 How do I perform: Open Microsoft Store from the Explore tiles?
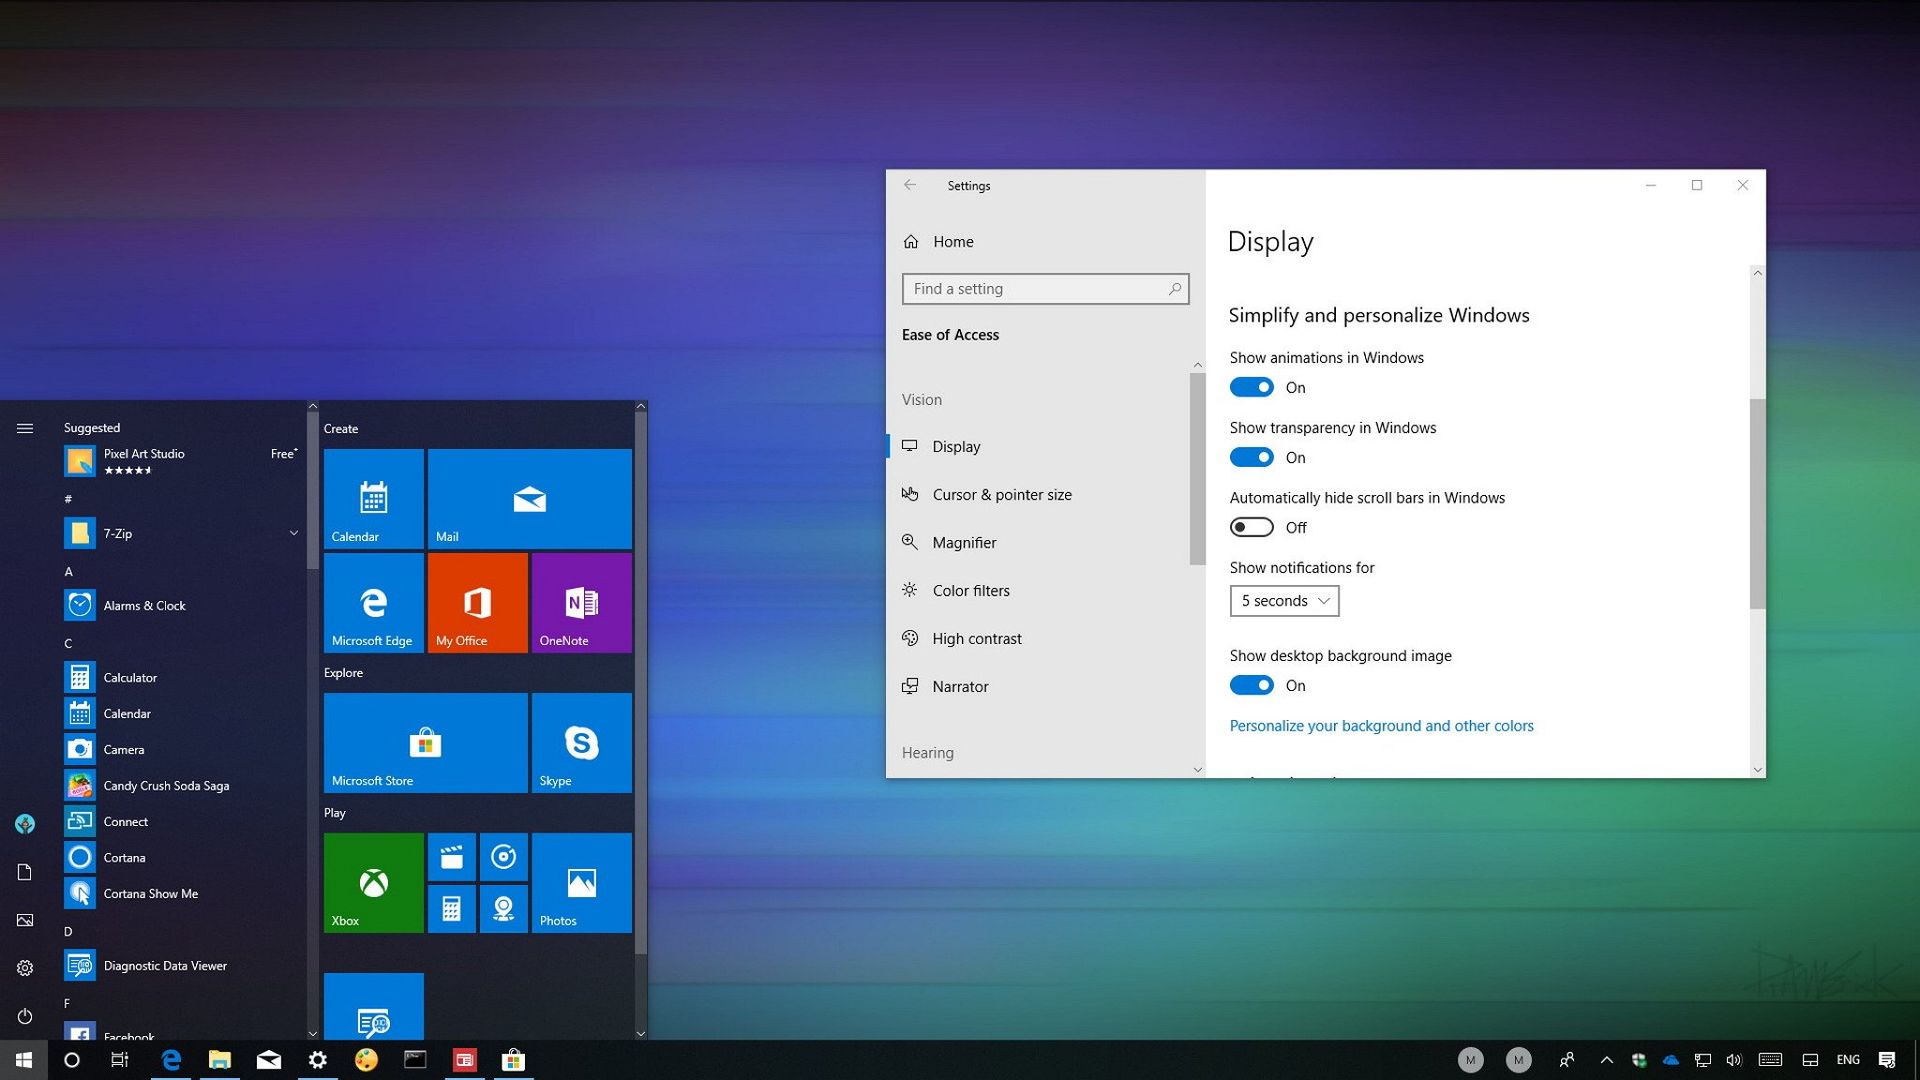click(425, 743)
